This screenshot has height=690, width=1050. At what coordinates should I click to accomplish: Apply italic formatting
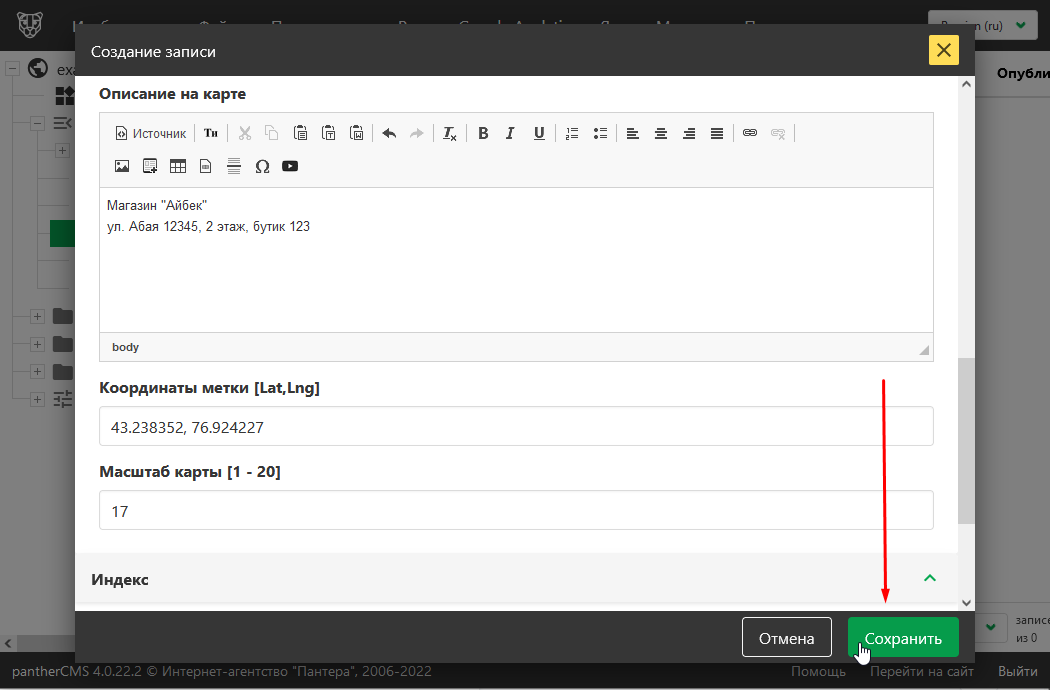(x=510, y=133)
